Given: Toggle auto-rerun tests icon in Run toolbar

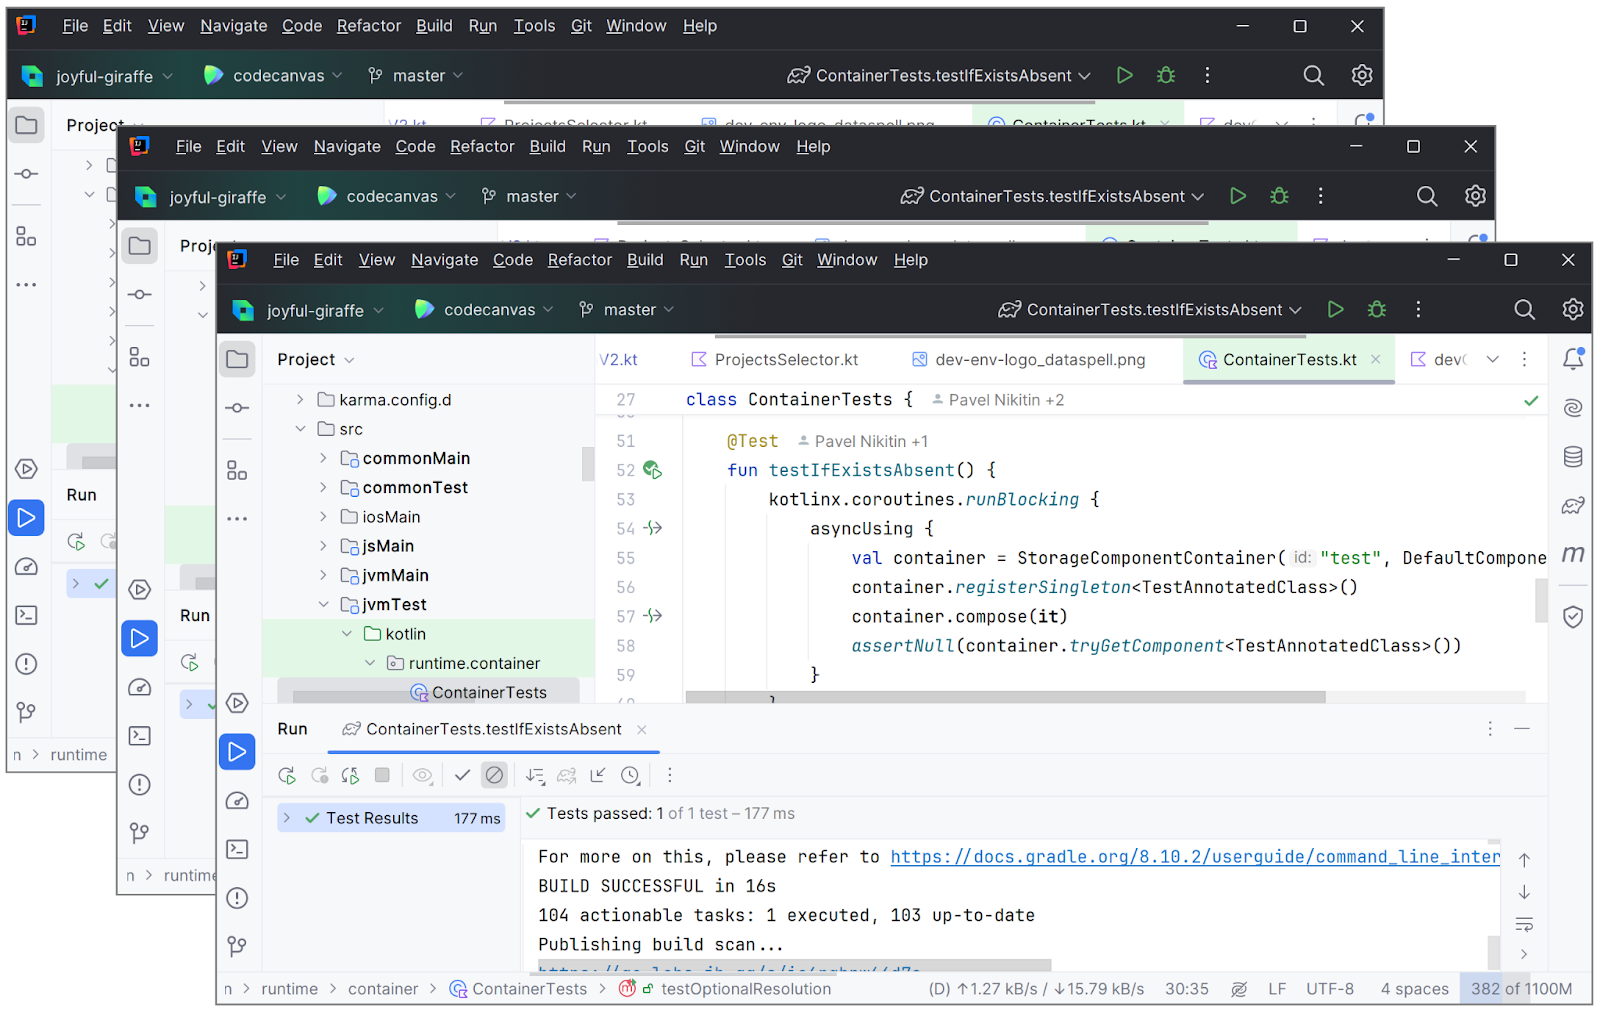Looking at the screenshot, I should pos(350,775).
